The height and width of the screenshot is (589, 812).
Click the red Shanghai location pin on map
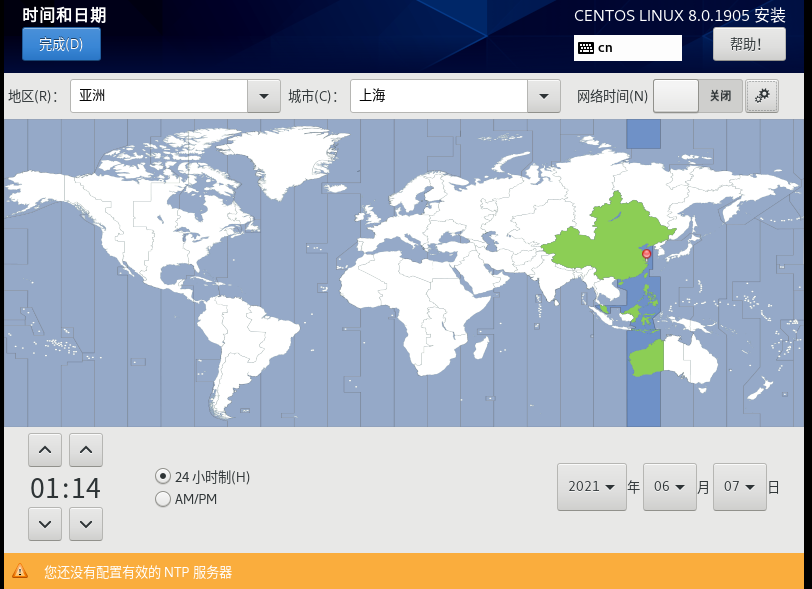(x=646, y=254)
